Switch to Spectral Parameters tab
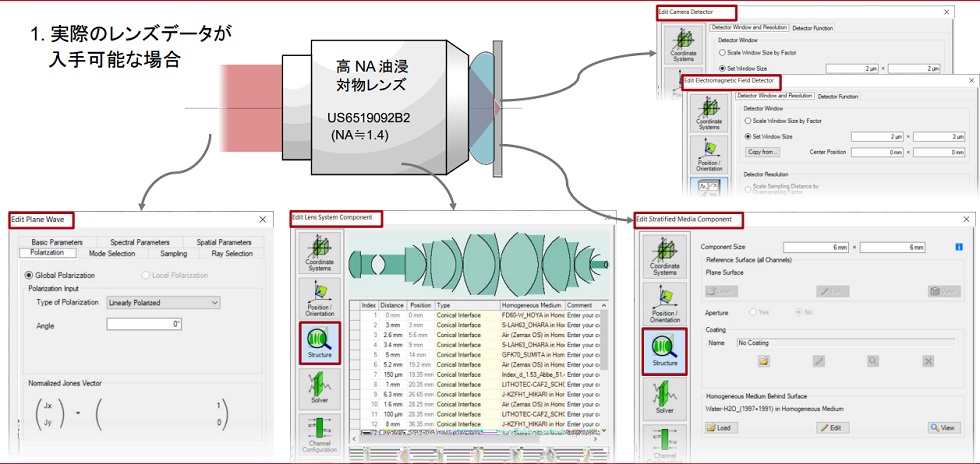 pos(139,242)
